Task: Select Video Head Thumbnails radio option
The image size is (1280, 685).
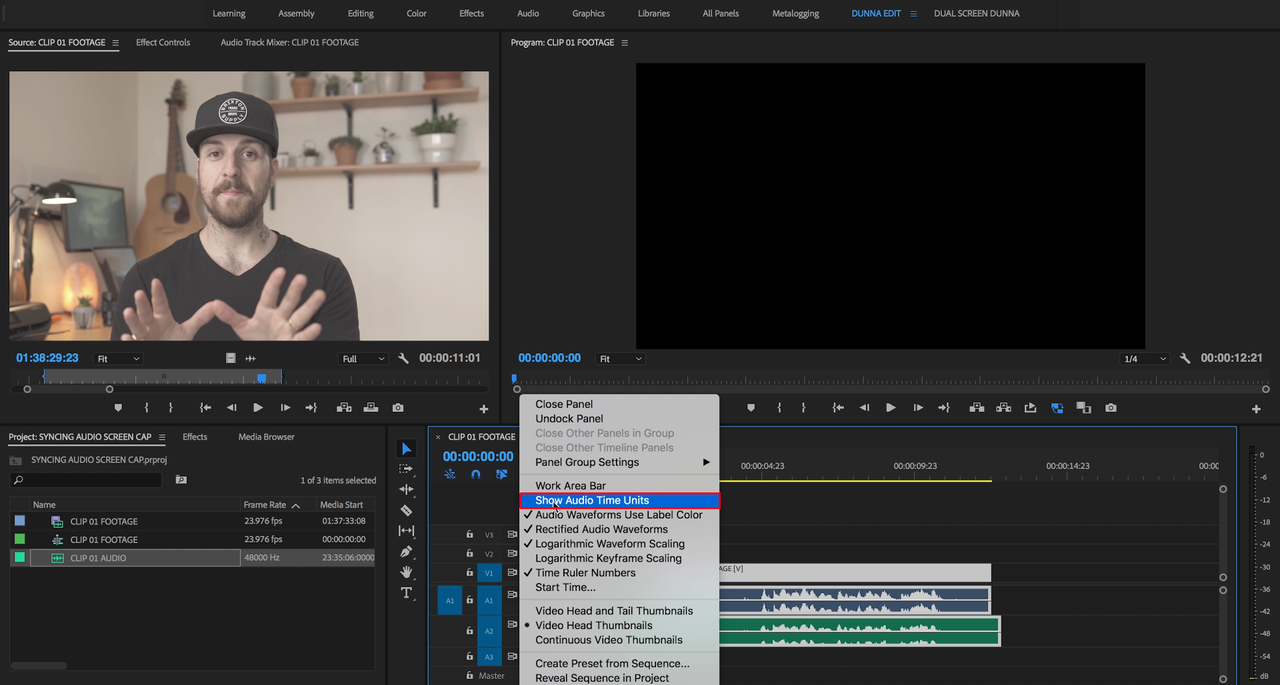Action: (594, 625)
